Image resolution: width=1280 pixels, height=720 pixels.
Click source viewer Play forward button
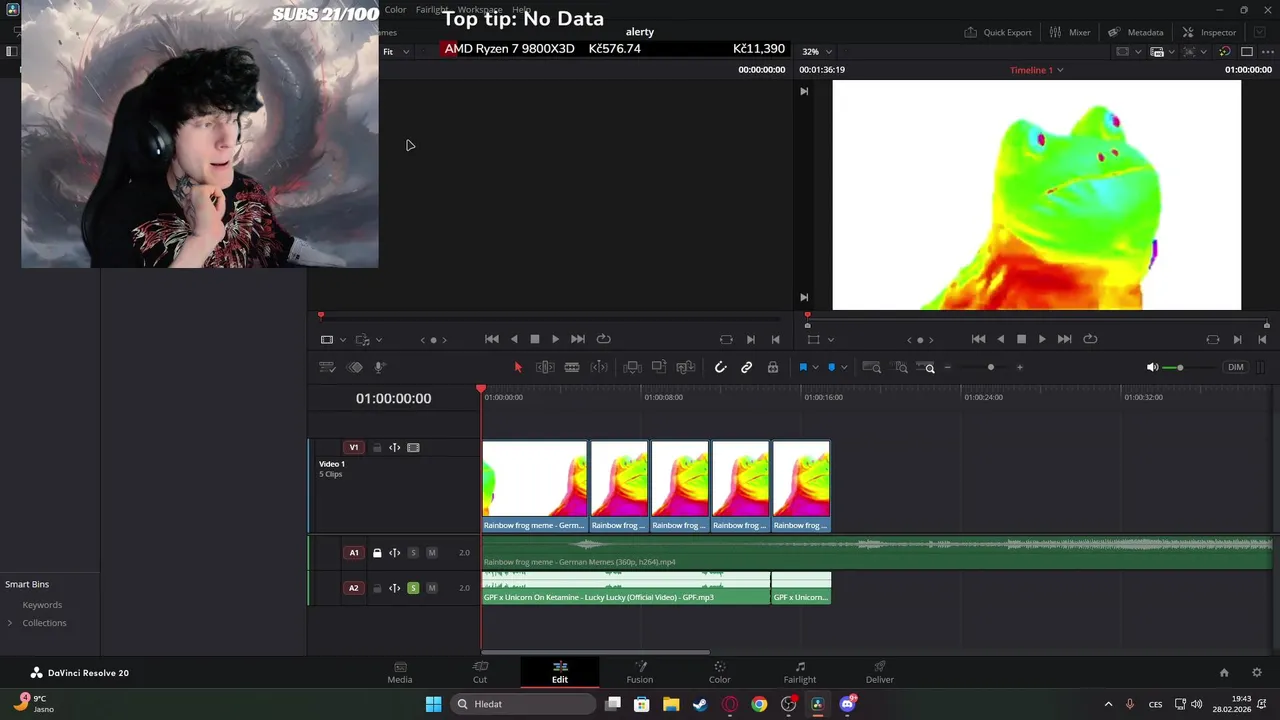pos(556,340)
